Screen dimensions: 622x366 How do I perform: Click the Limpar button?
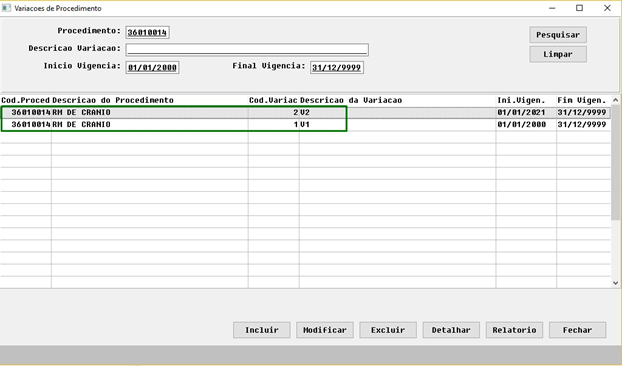tap(558, 54)
